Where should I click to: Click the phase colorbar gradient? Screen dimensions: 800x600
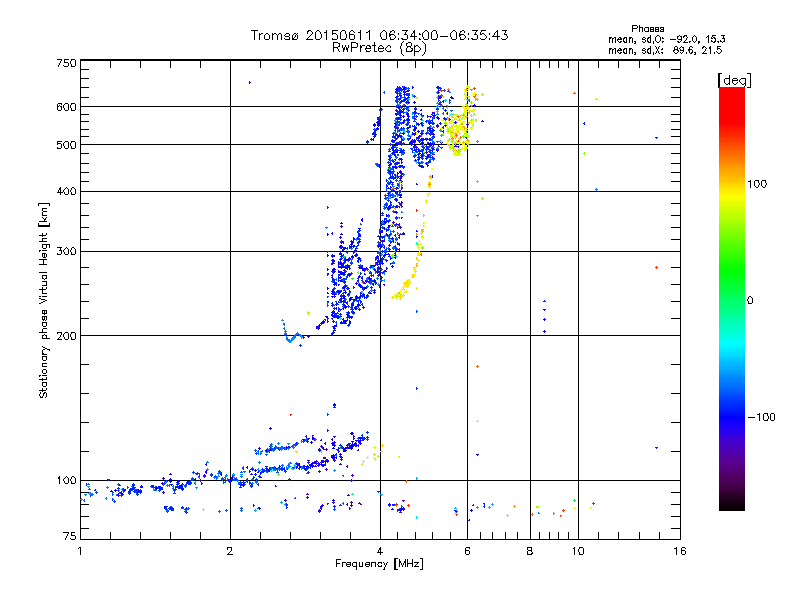(x=732, y=299)
